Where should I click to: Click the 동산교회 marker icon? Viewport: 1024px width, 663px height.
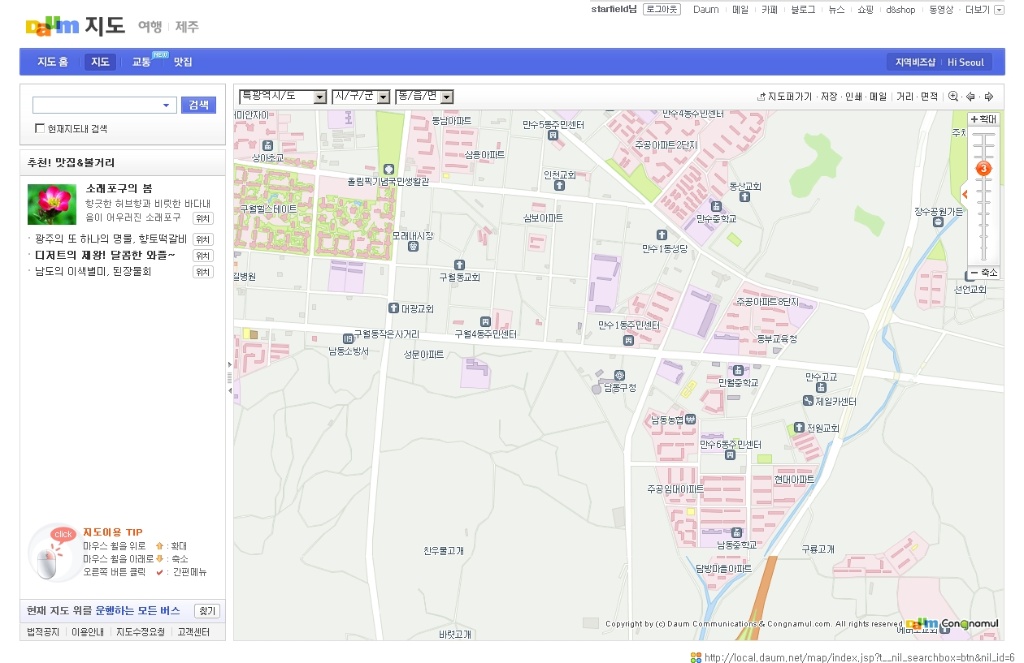click(x=744, y=197)
